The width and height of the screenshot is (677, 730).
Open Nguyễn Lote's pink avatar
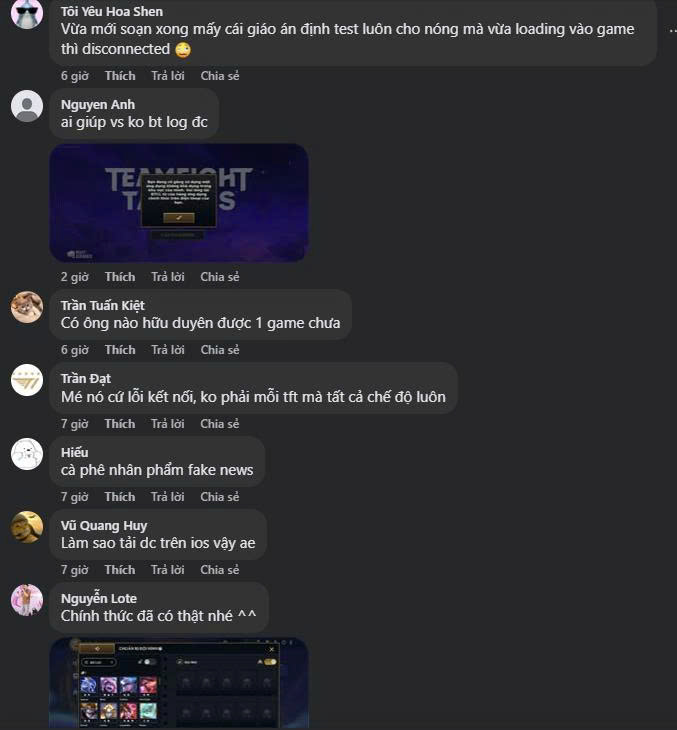27,600
